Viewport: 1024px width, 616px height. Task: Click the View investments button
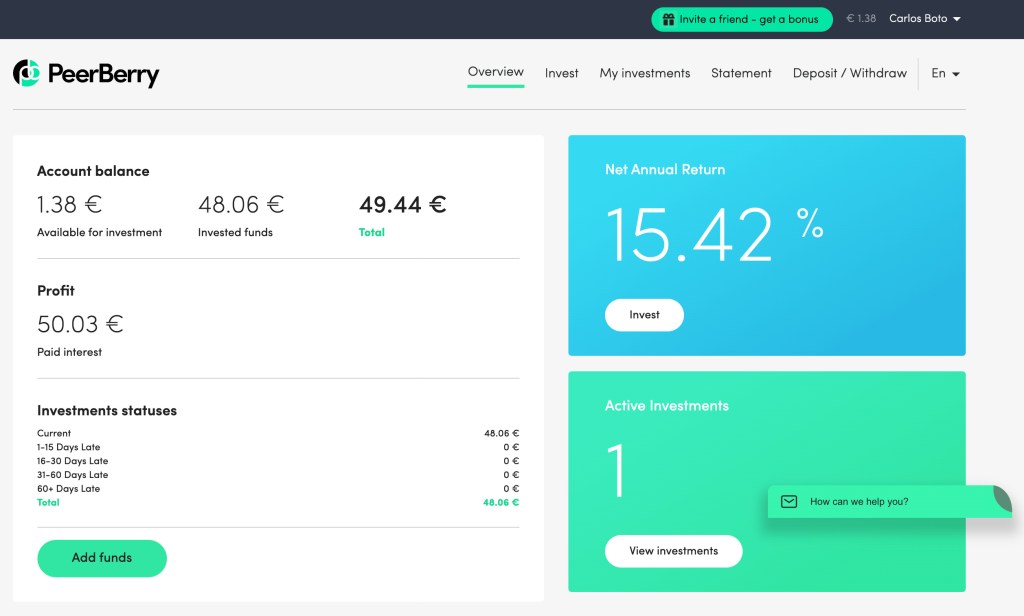[673, 551]
